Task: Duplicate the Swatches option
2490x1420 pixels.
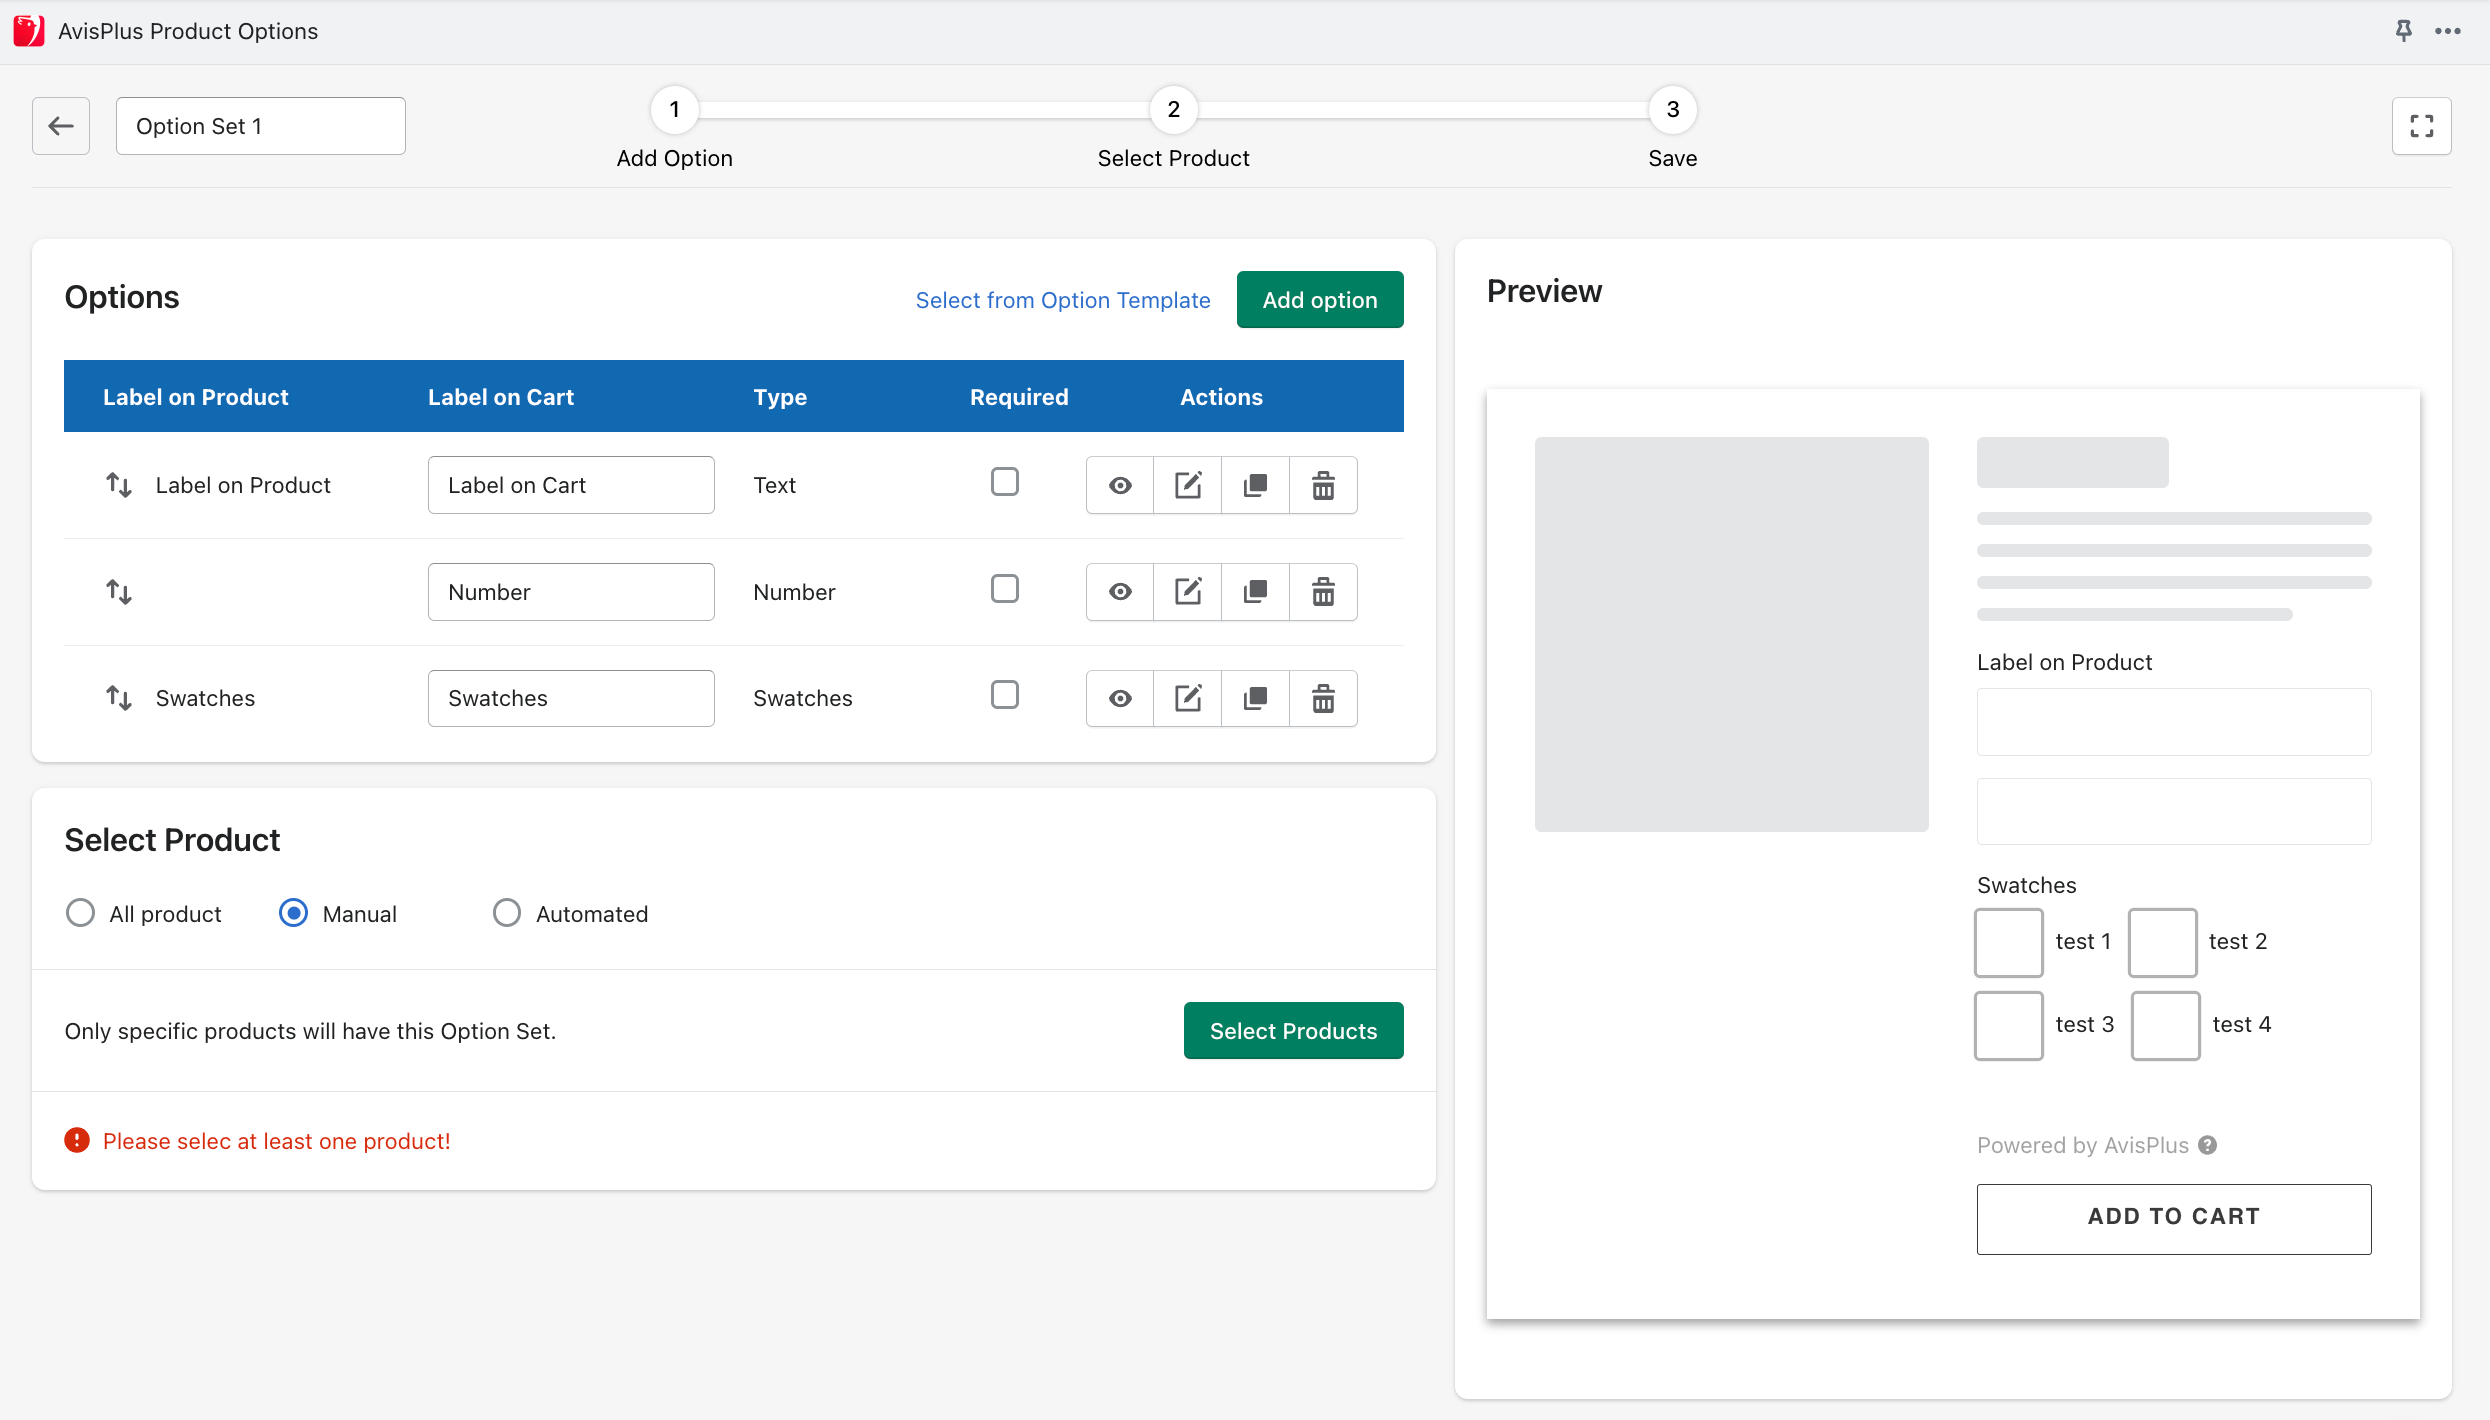Action: click(x=1255, y=698)
